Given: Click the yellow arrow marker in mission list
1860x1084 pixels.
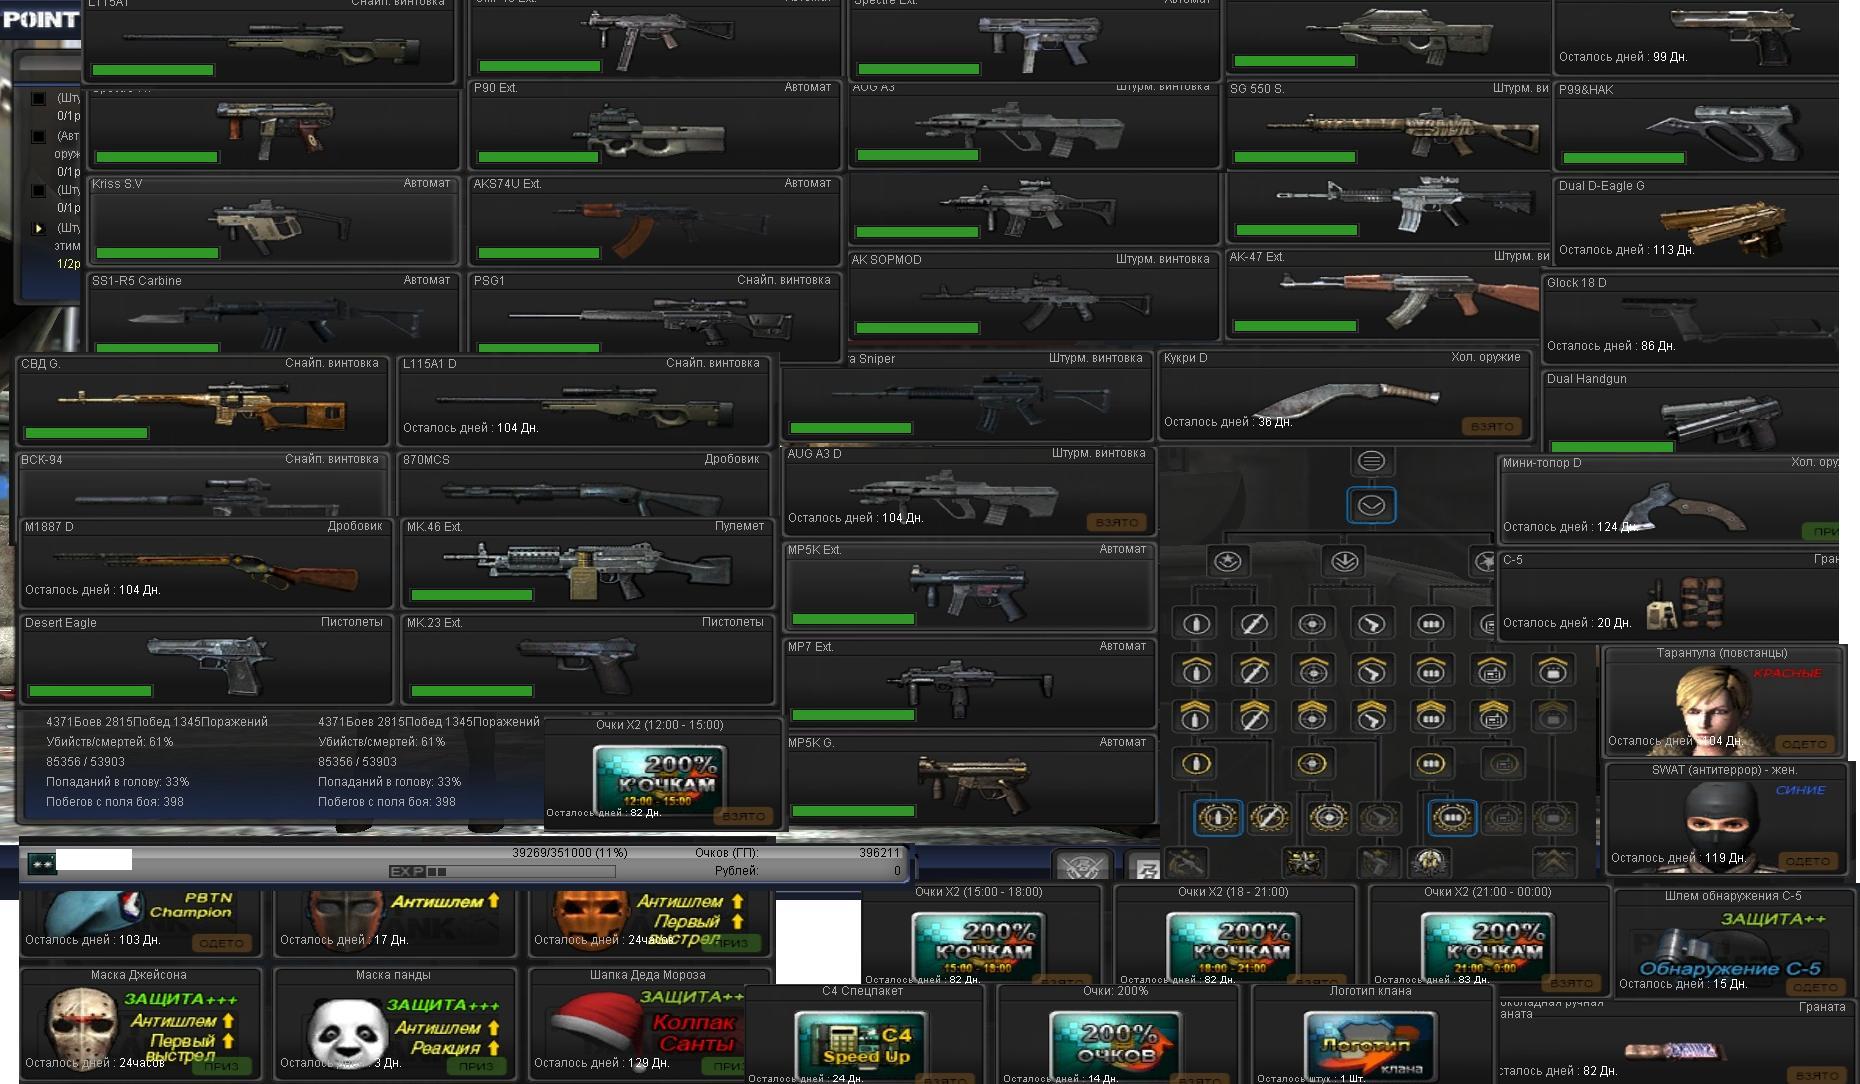Looking at the screenshot, I should pyautogui.click(x=38, y=228).
